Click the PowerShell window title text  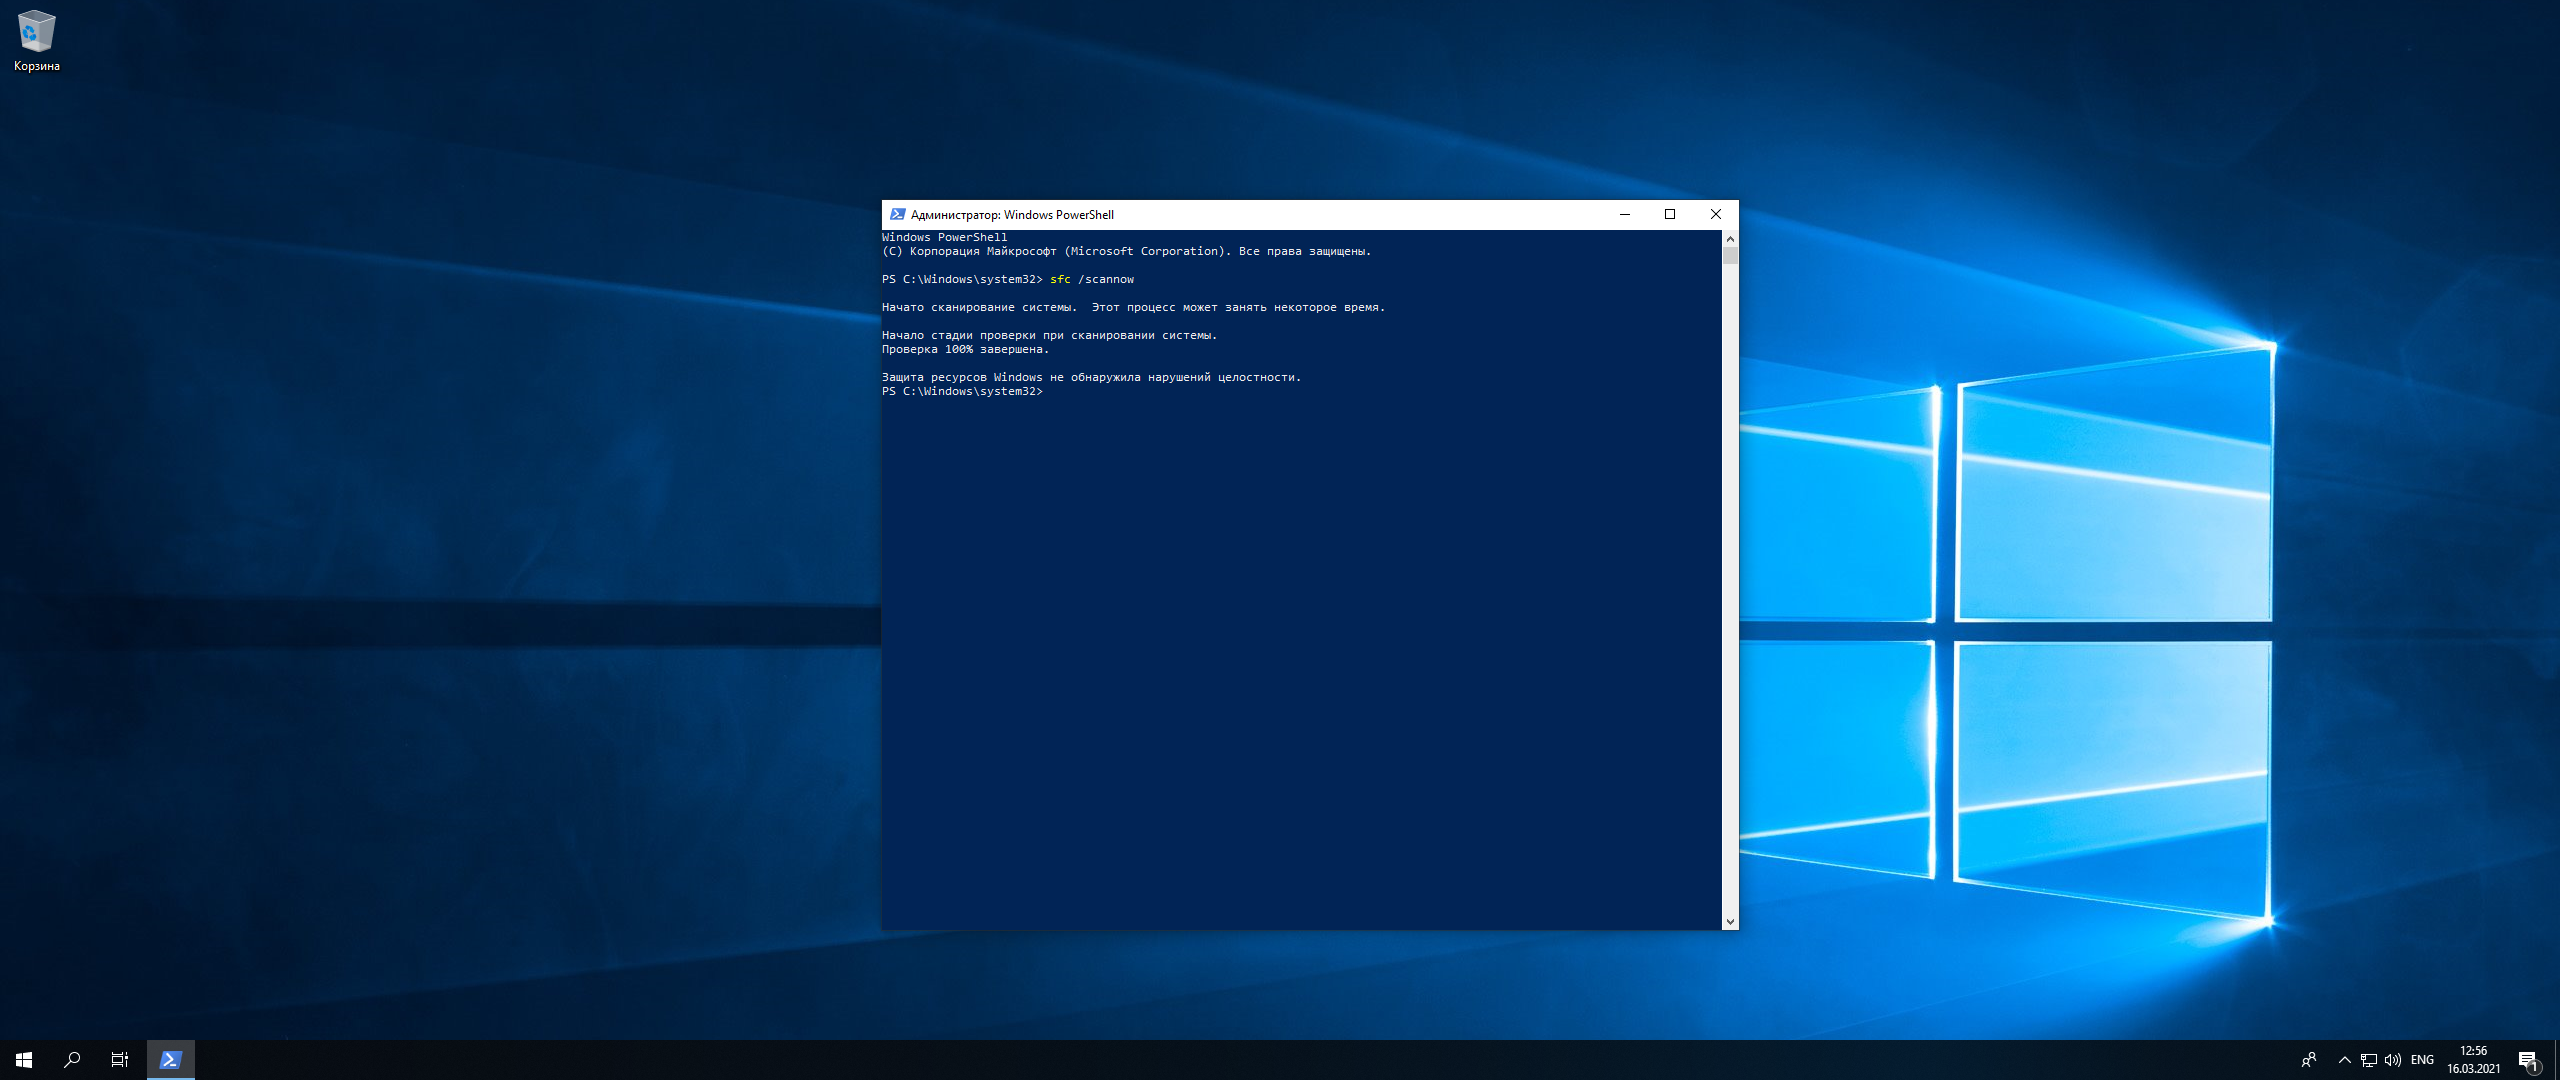(1012, 215)
